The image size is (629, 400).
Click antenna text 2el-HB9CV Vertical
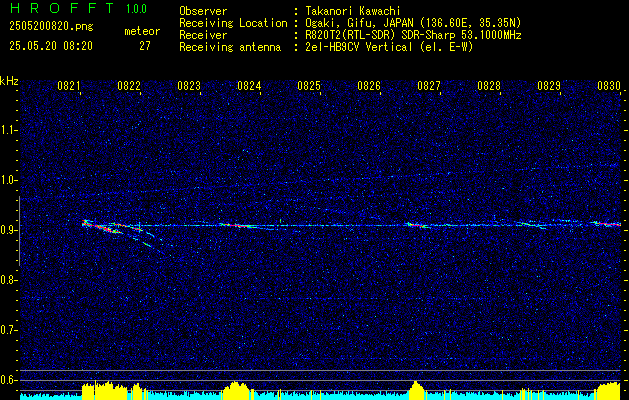359,47
